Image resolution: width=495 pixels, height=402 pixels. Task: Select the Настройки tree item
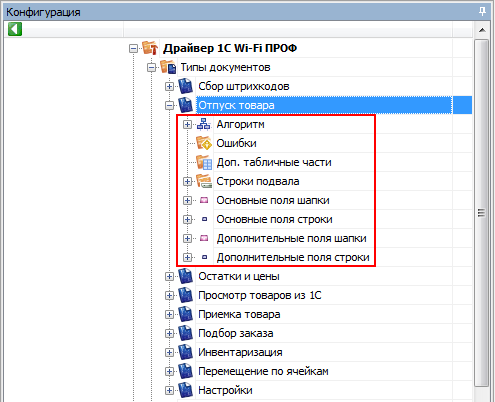click(225, 390)
